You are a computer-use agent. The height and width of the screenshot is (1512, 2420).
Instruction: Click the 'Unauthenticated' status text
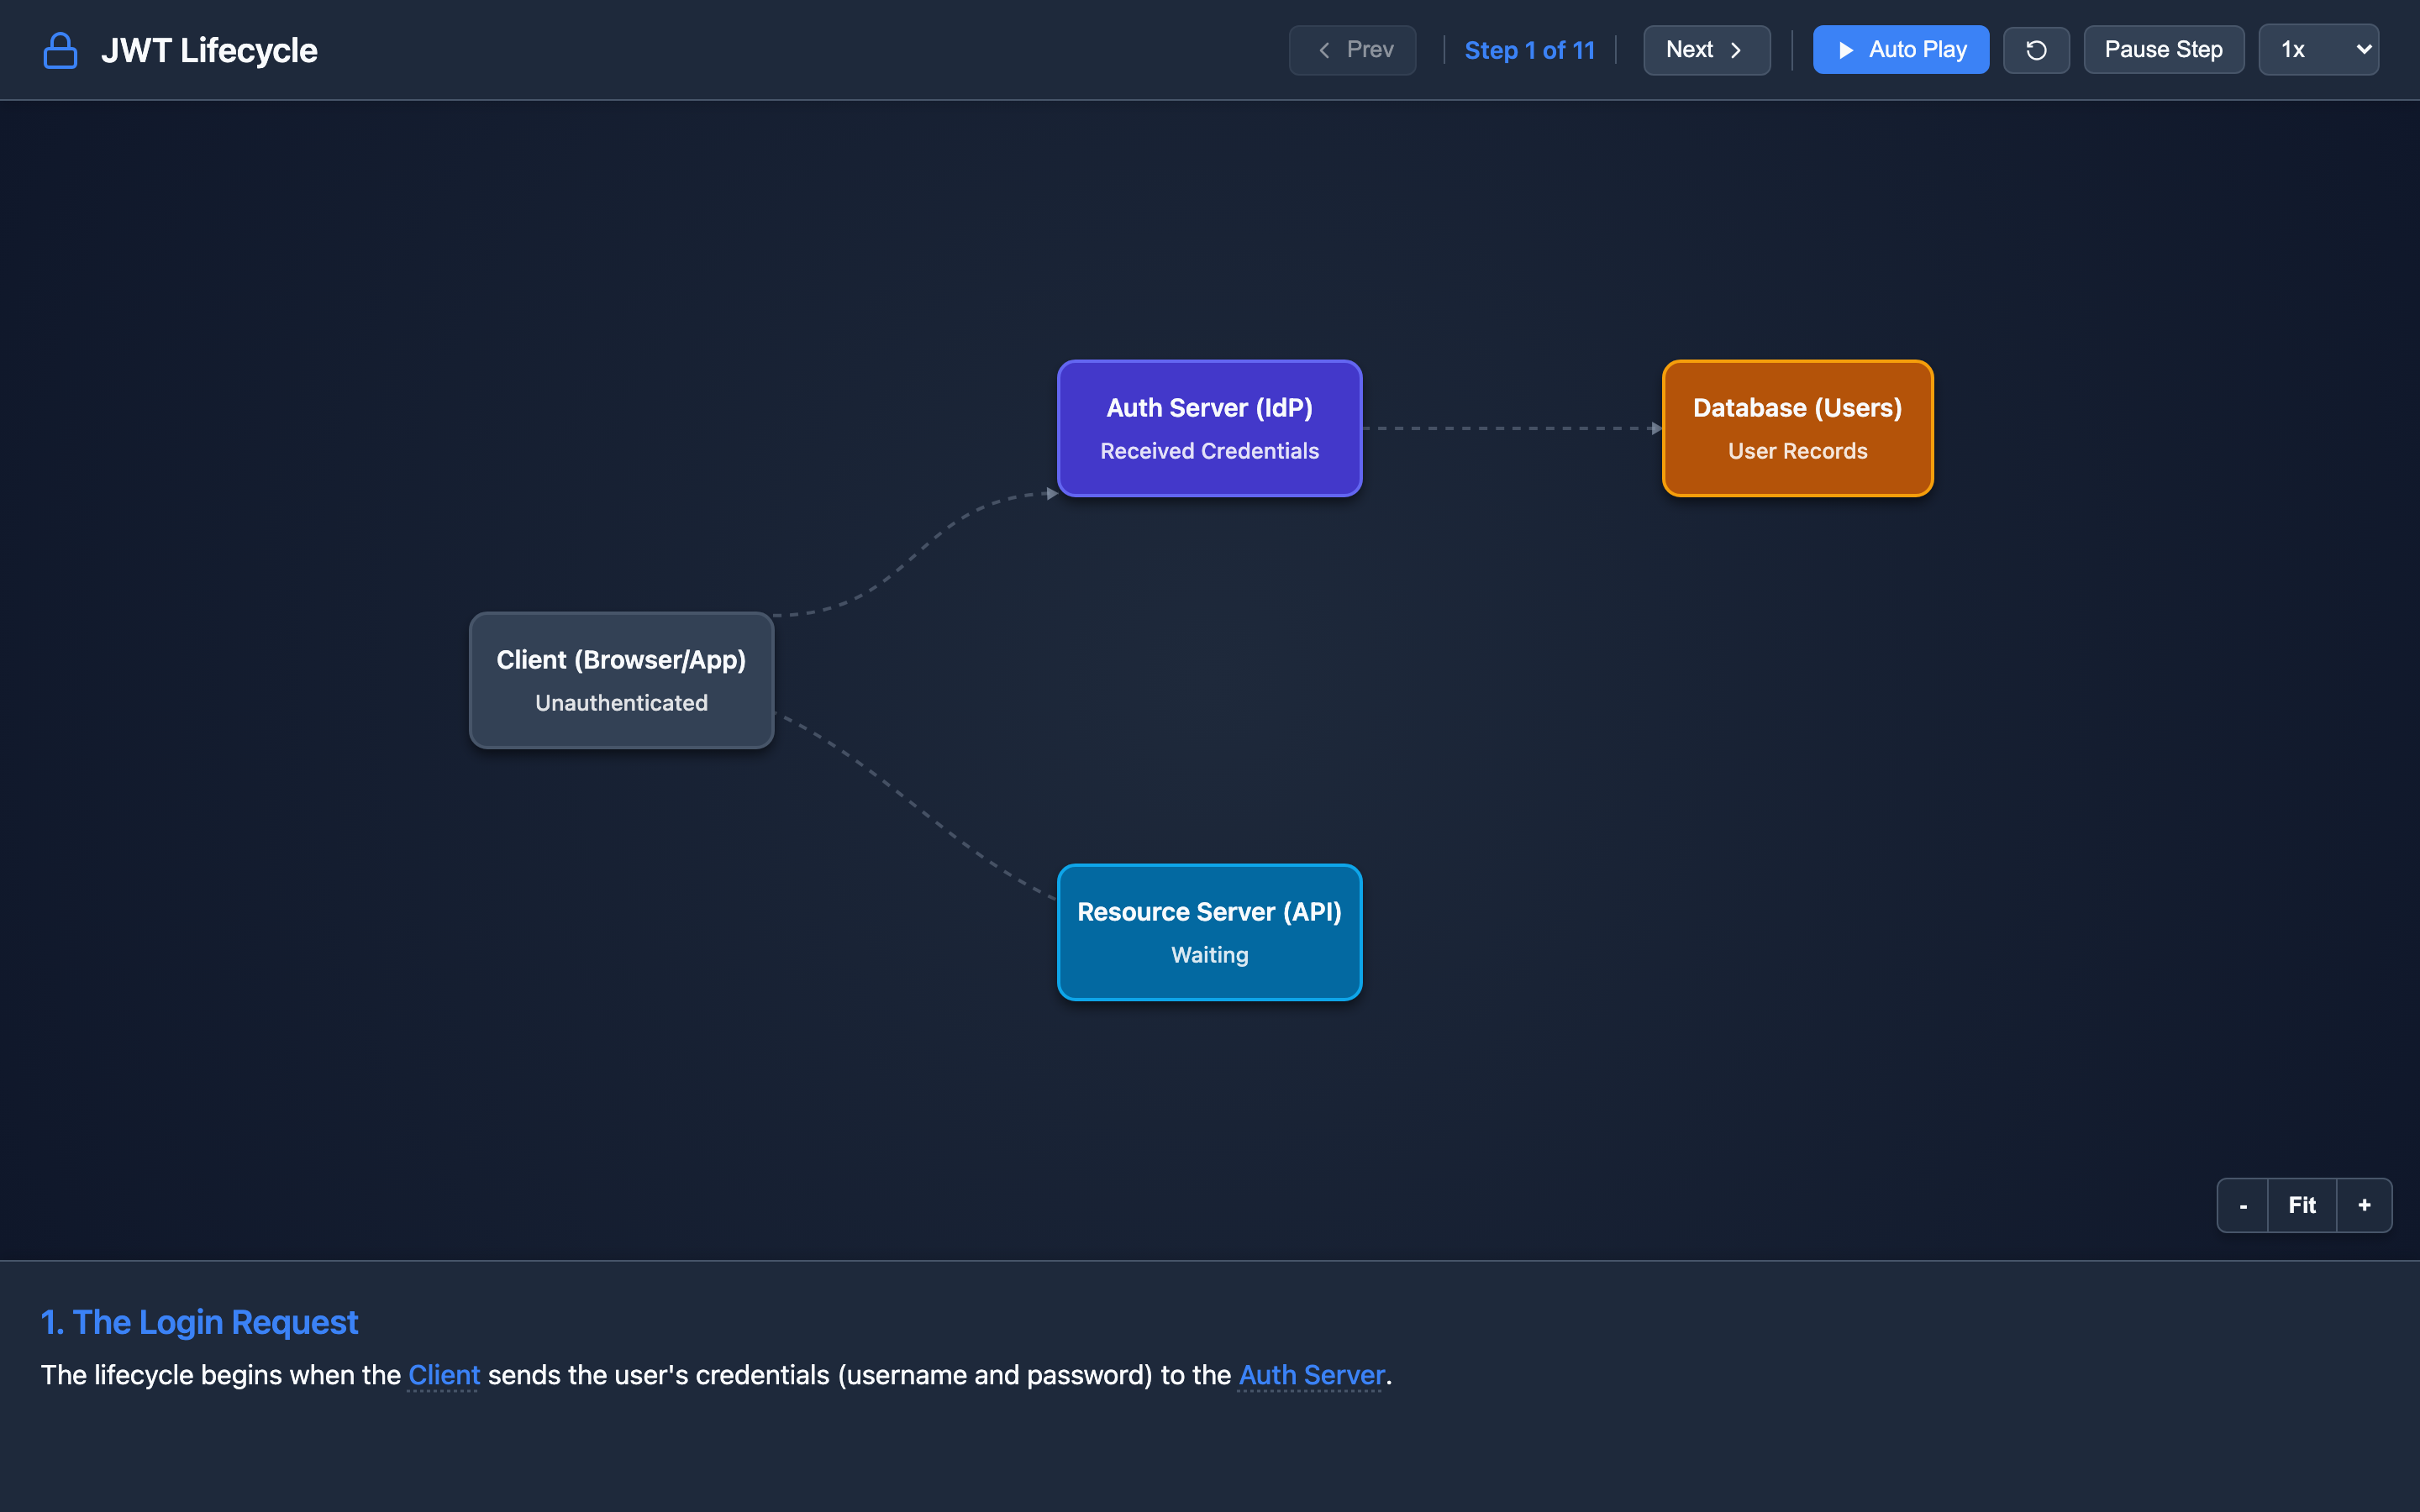coord(621,703)
